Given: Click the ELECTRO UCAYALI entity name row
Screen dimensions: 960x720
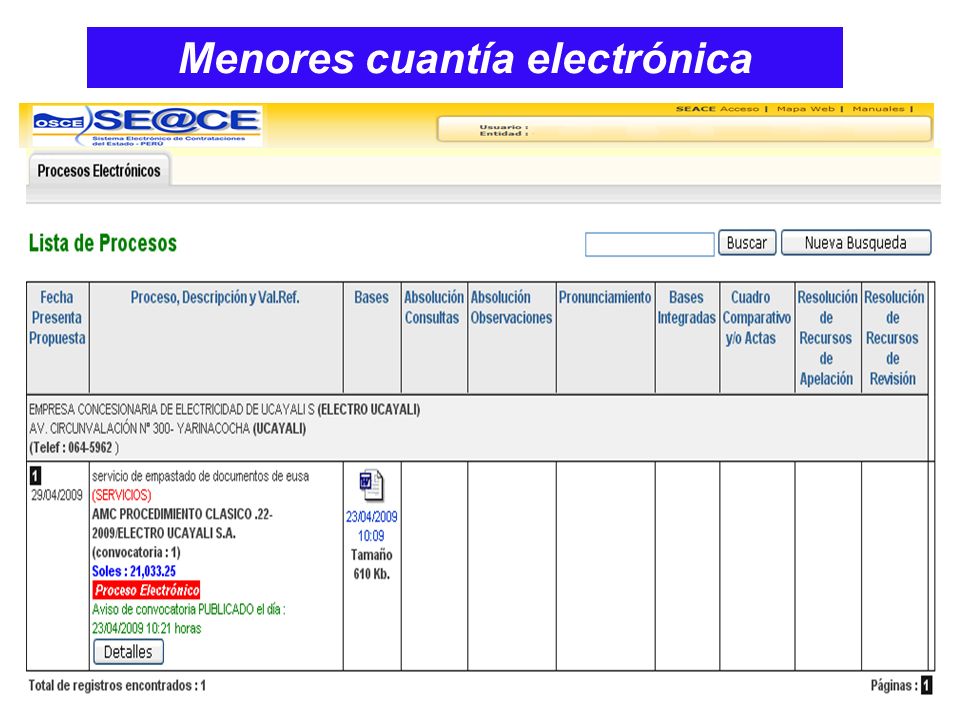Looking at the screenshot, I should [225, 409].
